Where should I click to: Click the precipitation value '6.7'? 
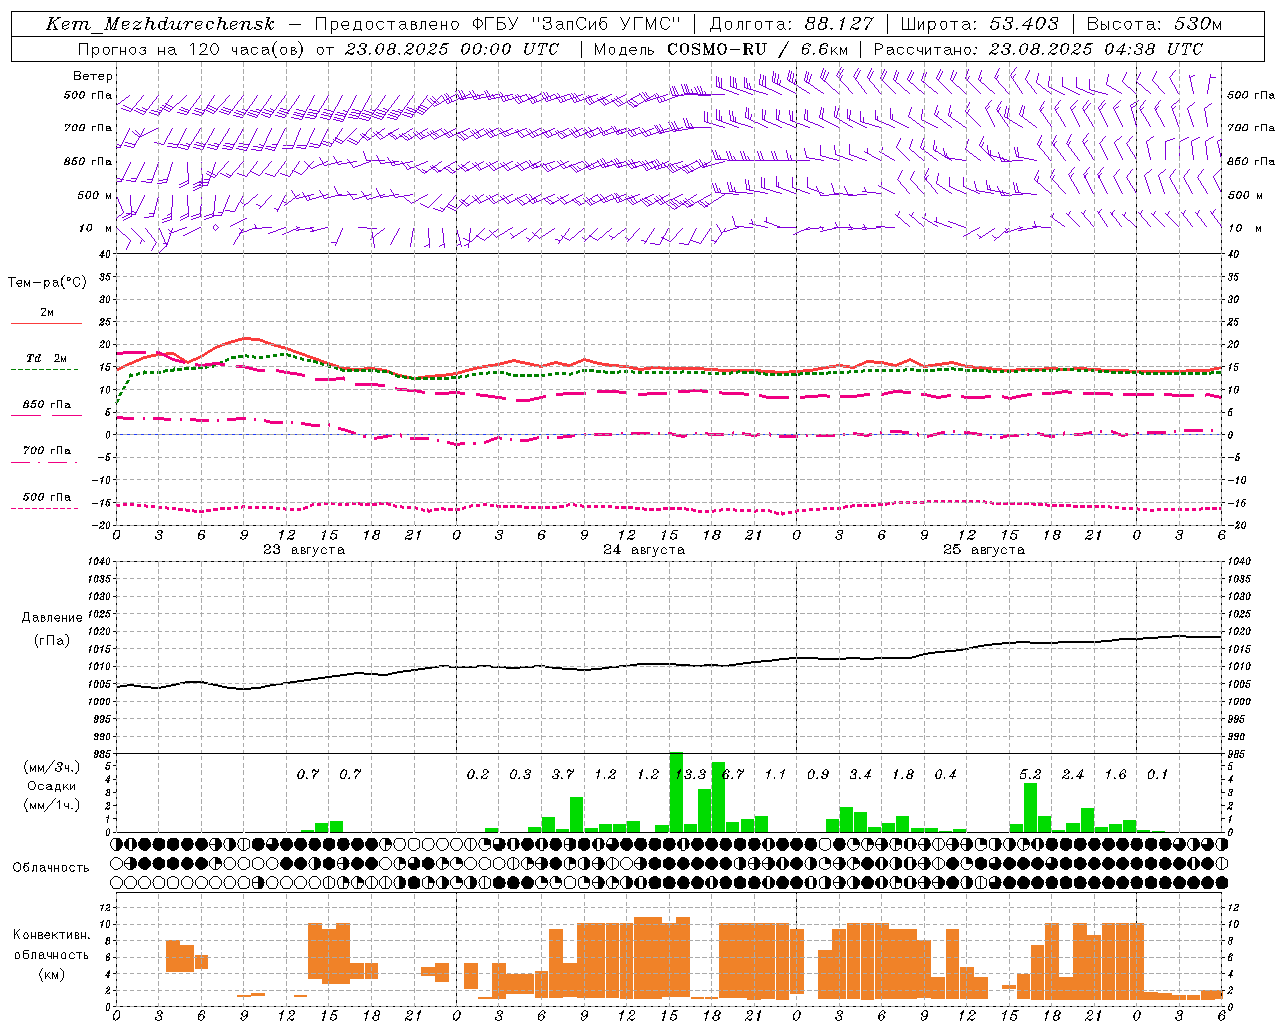(733, 775)
